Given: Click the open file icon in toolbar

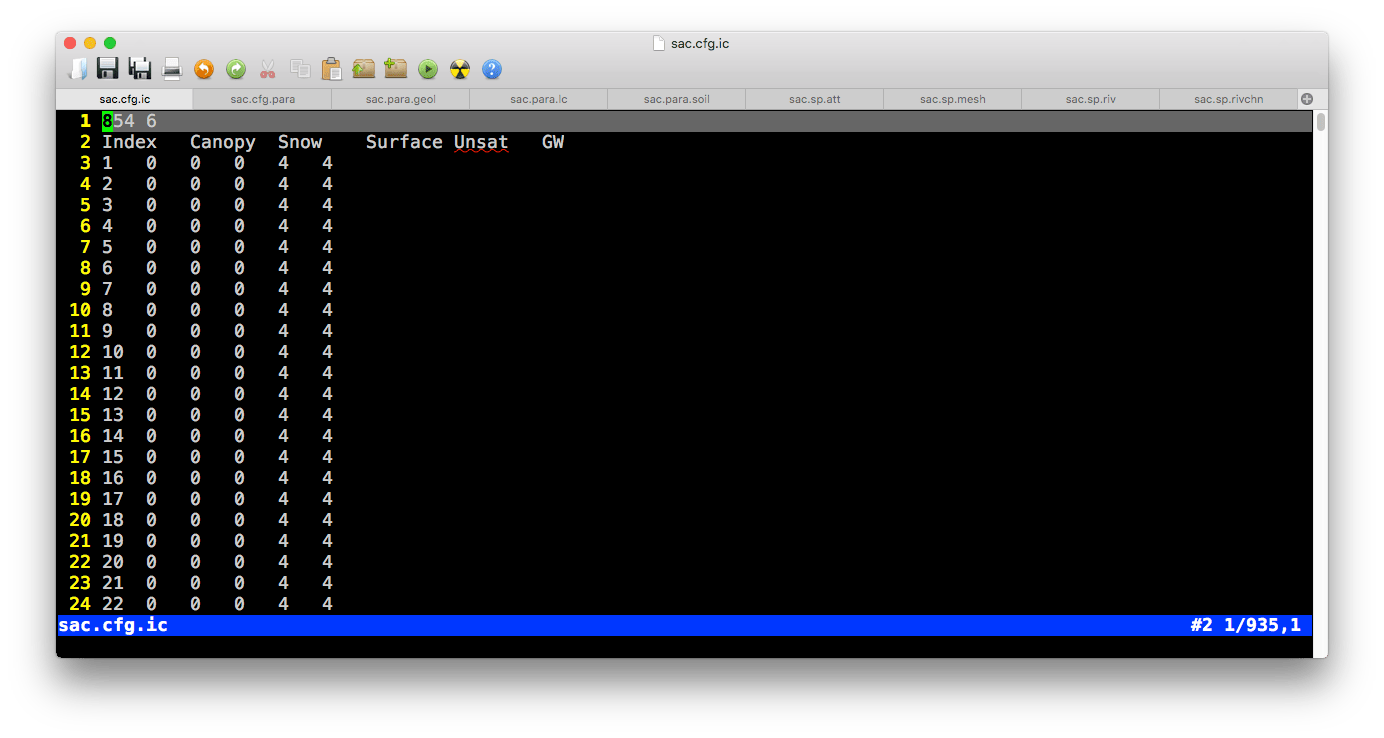Looking at the screenshot, I should tap(77, 69).
